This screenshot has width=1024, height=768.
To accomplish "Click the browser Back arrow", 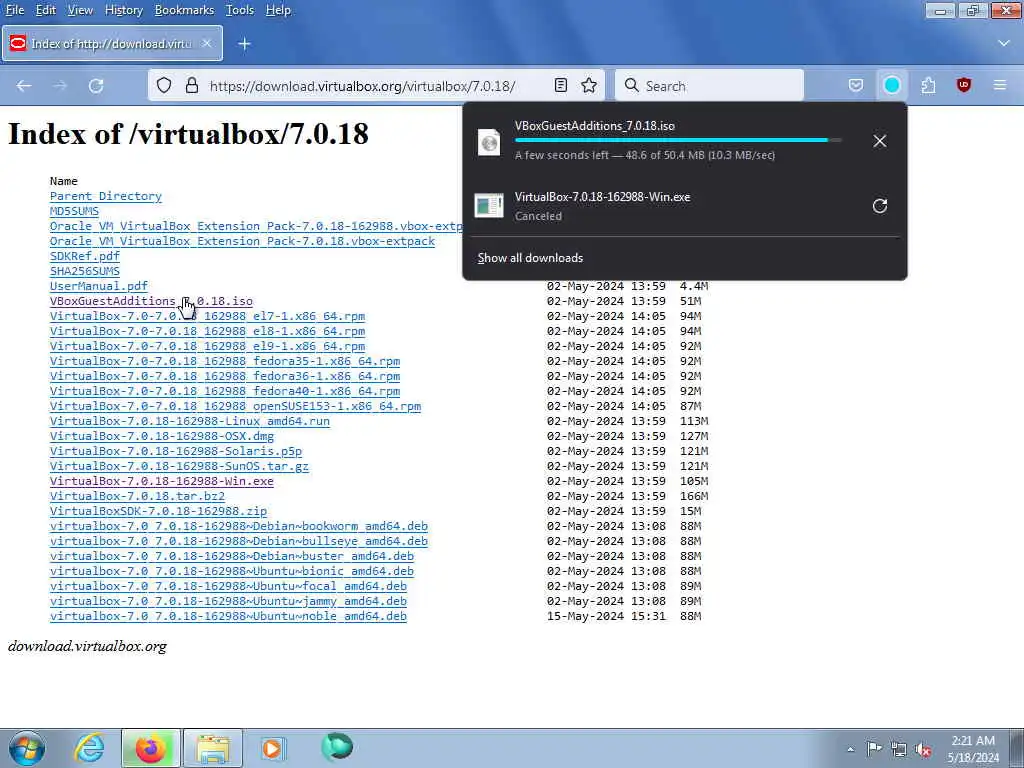I will click(24, 86).
